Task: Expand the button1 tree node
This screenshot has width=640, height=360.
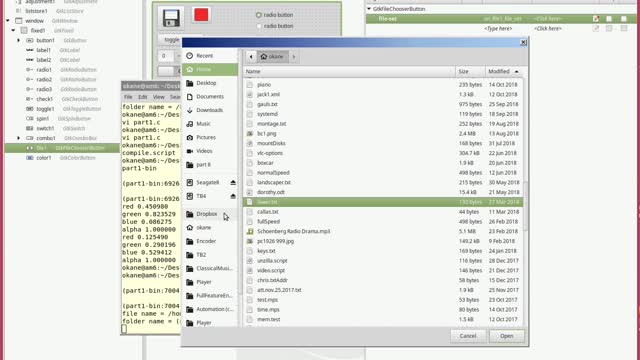Action: [18, 40]
